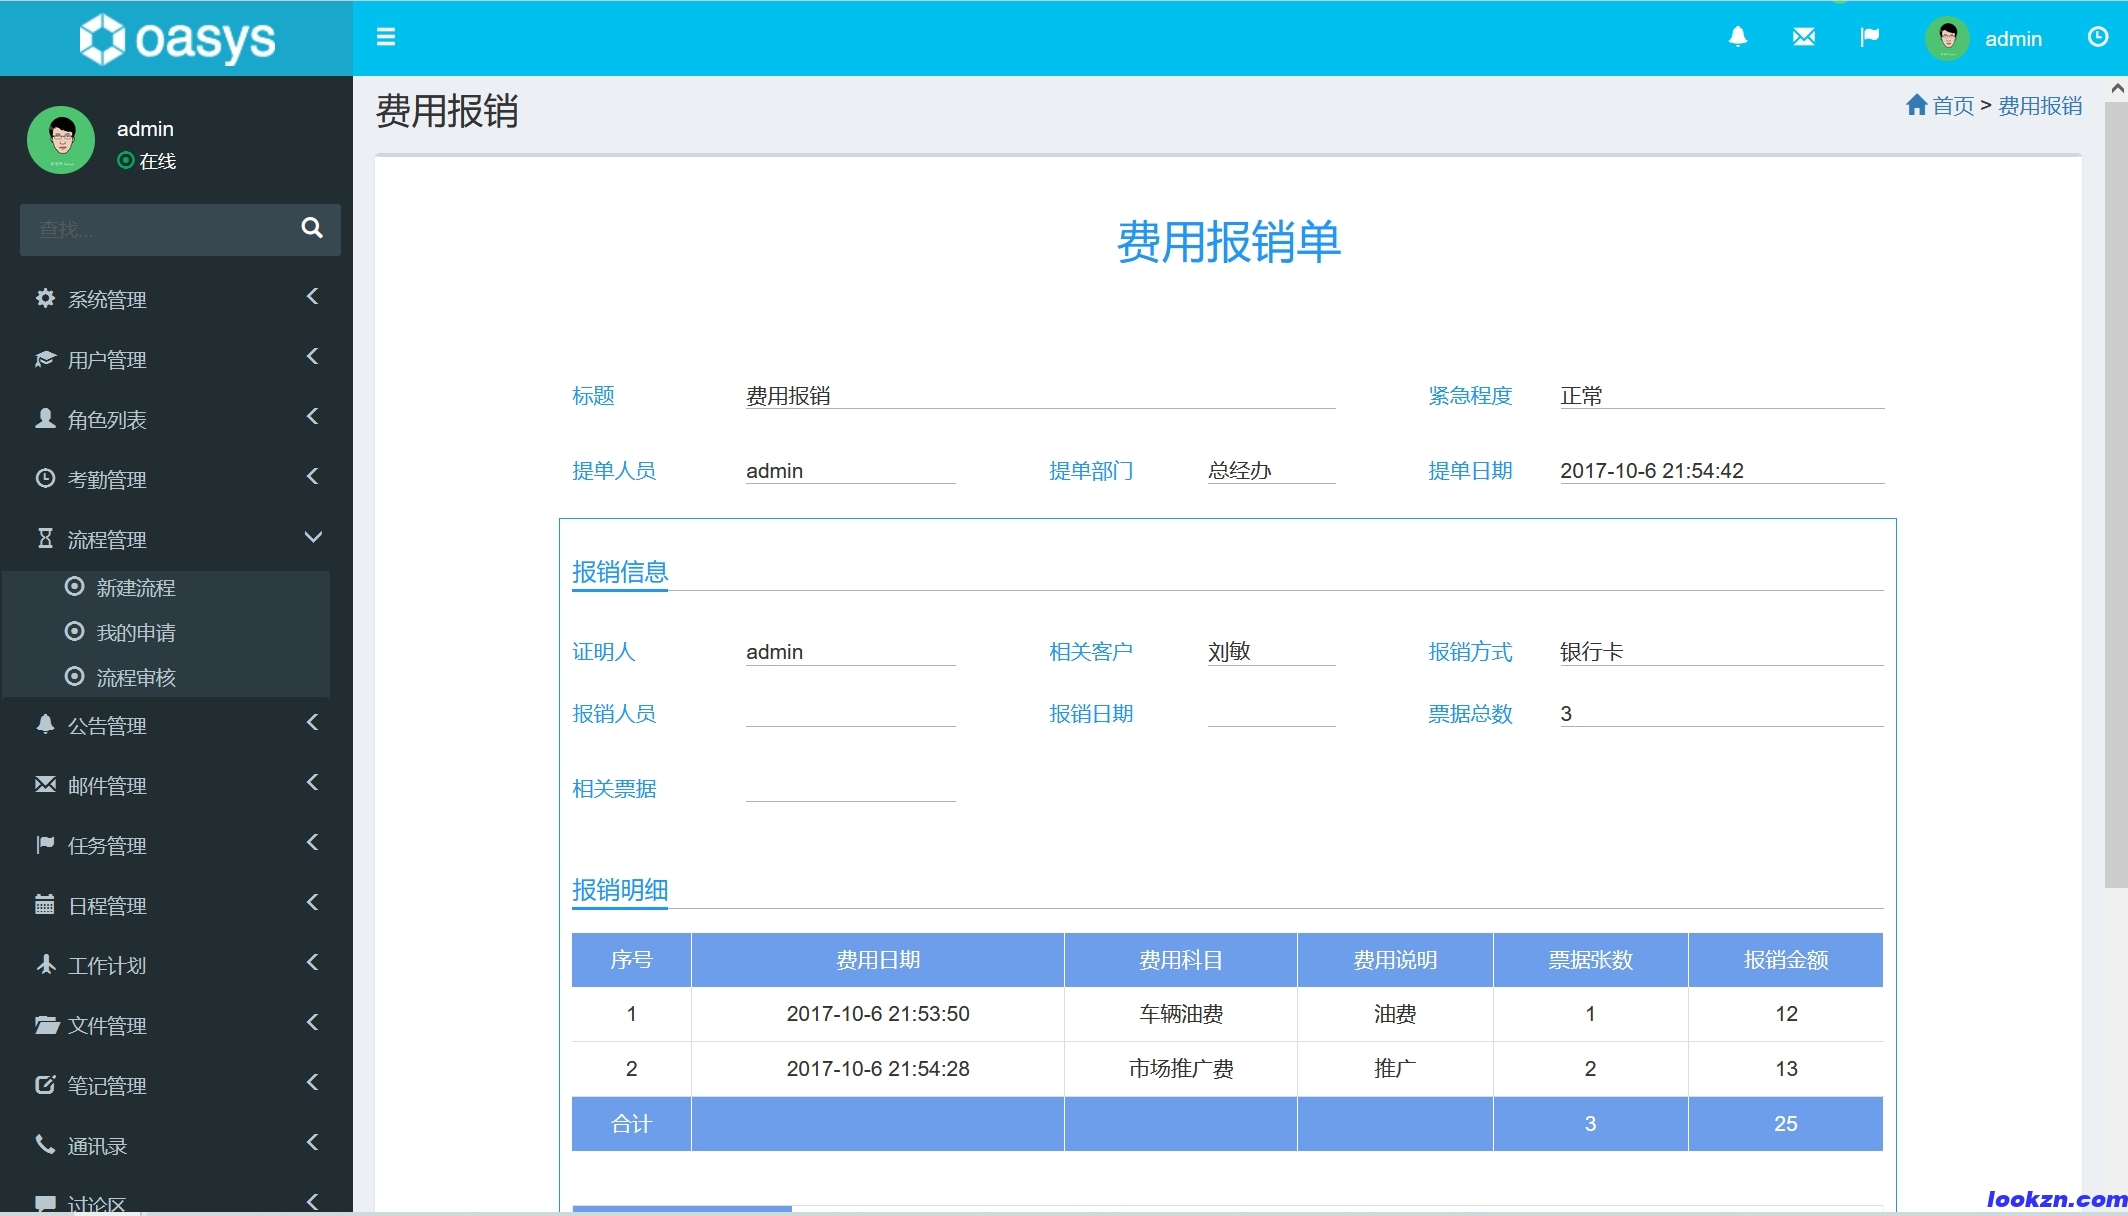Go to 首页 breadcrumb link
Viewport: 2128px width, 1216px height.
[1953, 105]
